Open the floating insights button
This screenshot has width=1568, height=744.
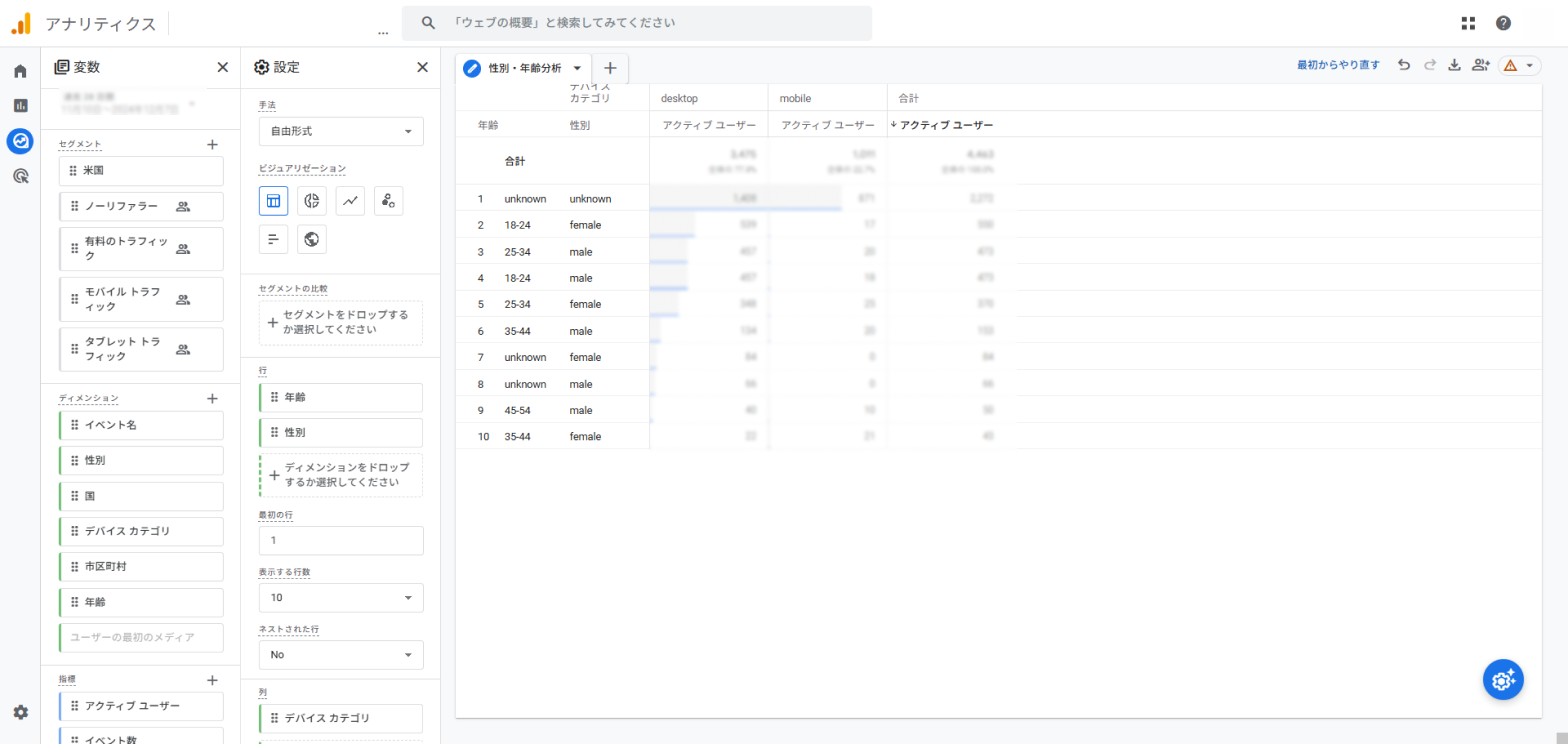tap(1503, 679)
